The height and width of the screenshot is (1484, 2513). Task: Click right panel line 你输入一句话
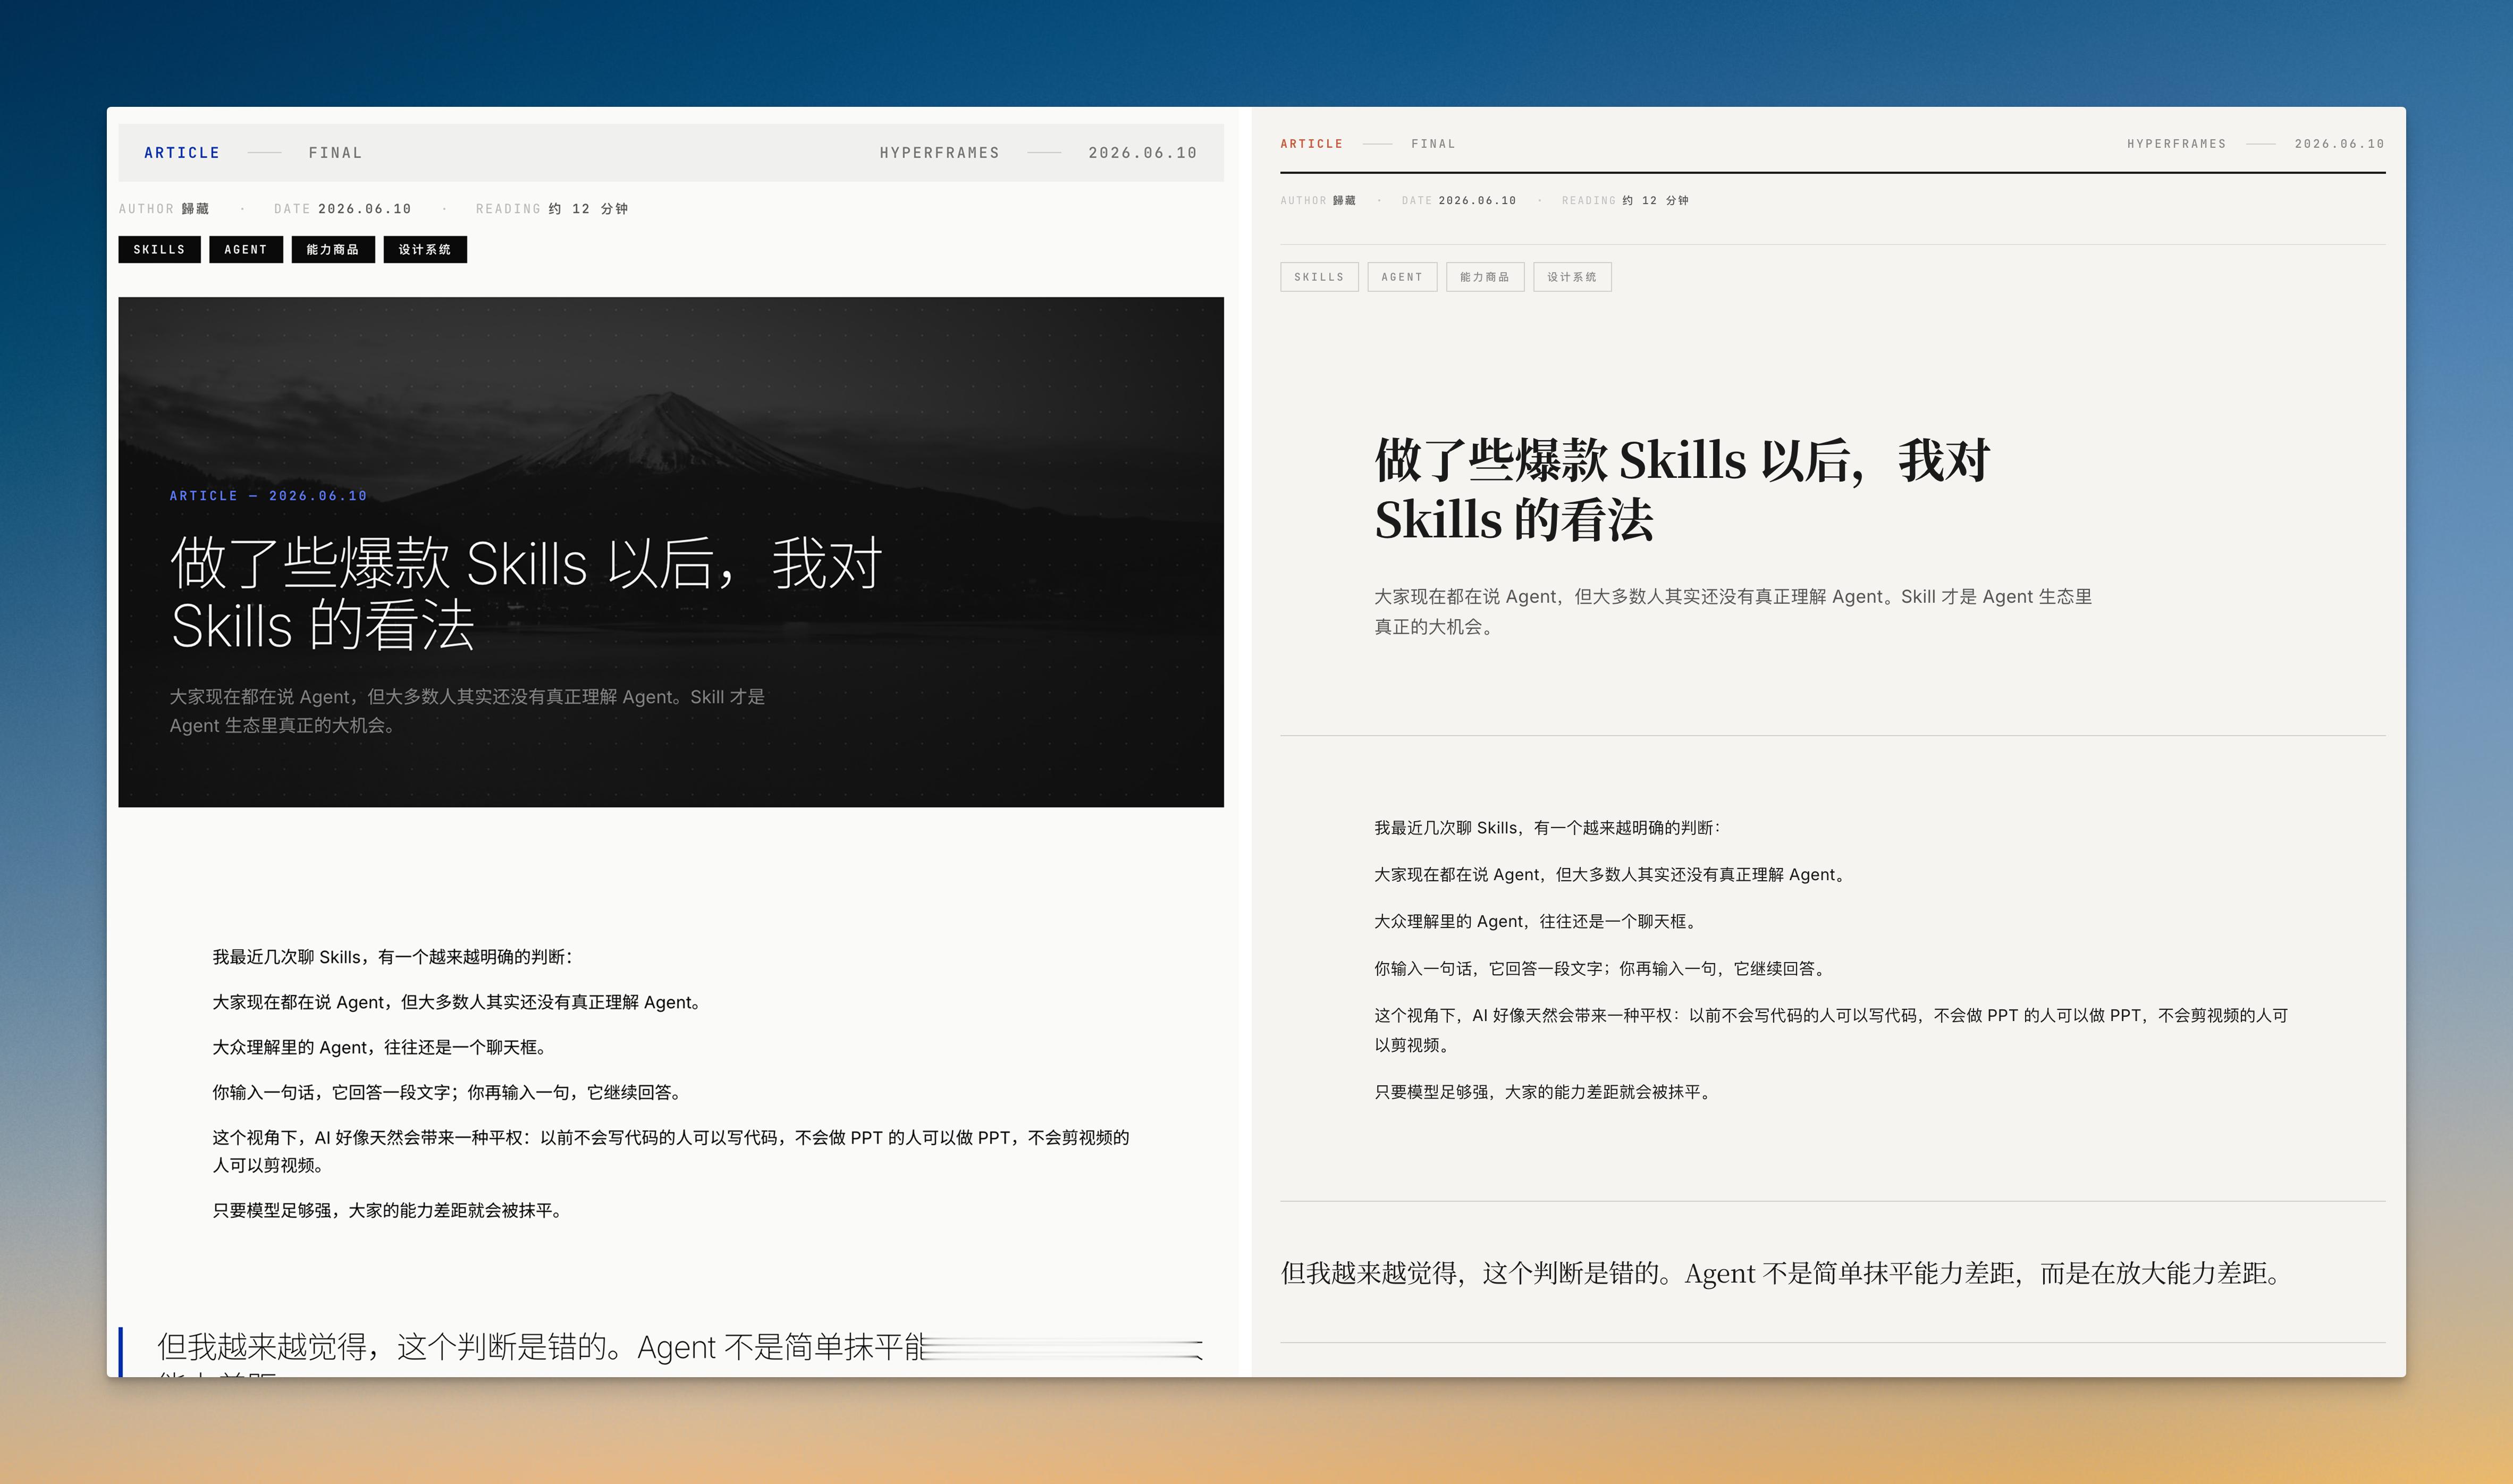coord(1602,969)
